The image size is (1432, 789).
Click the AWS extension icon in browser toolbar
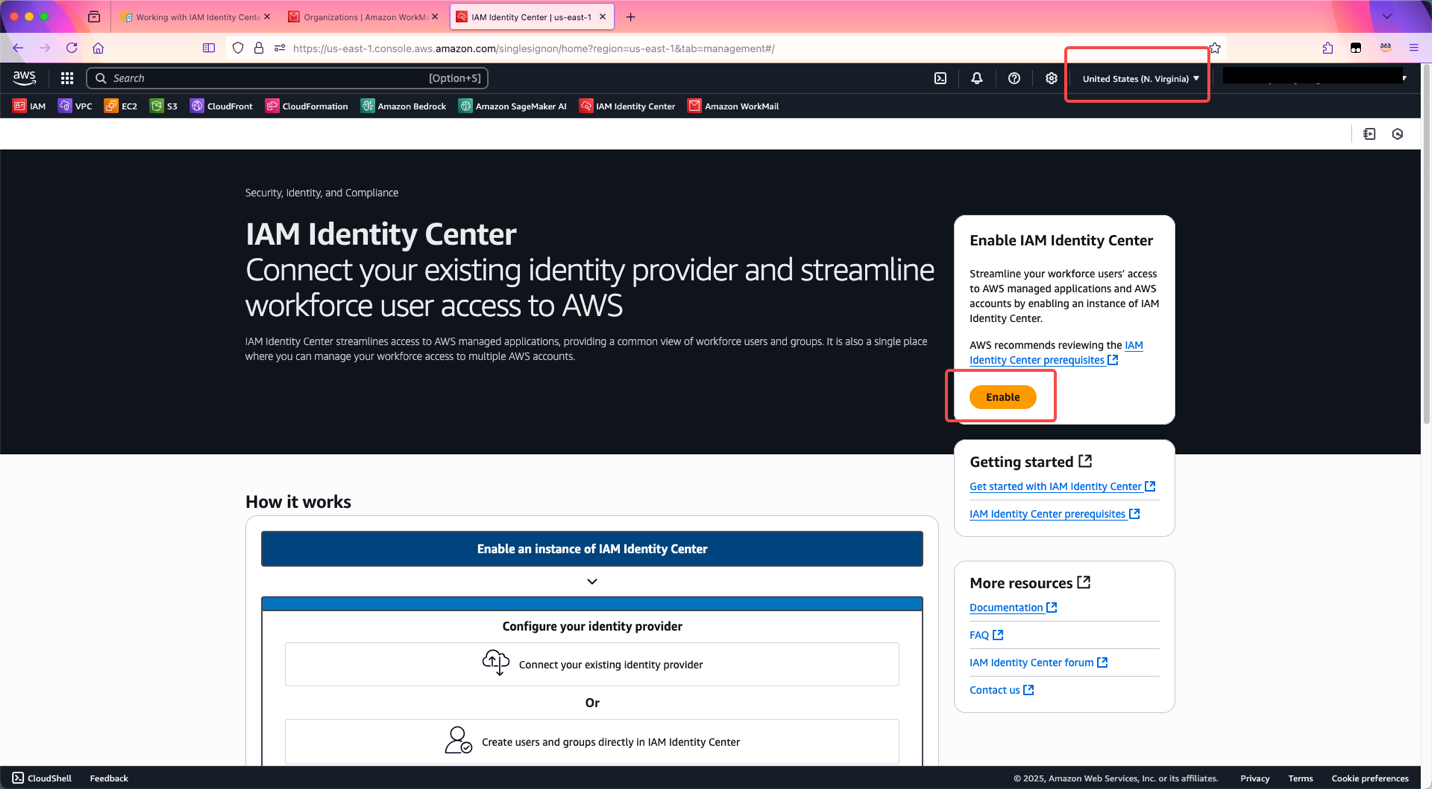click(1385, 48)
